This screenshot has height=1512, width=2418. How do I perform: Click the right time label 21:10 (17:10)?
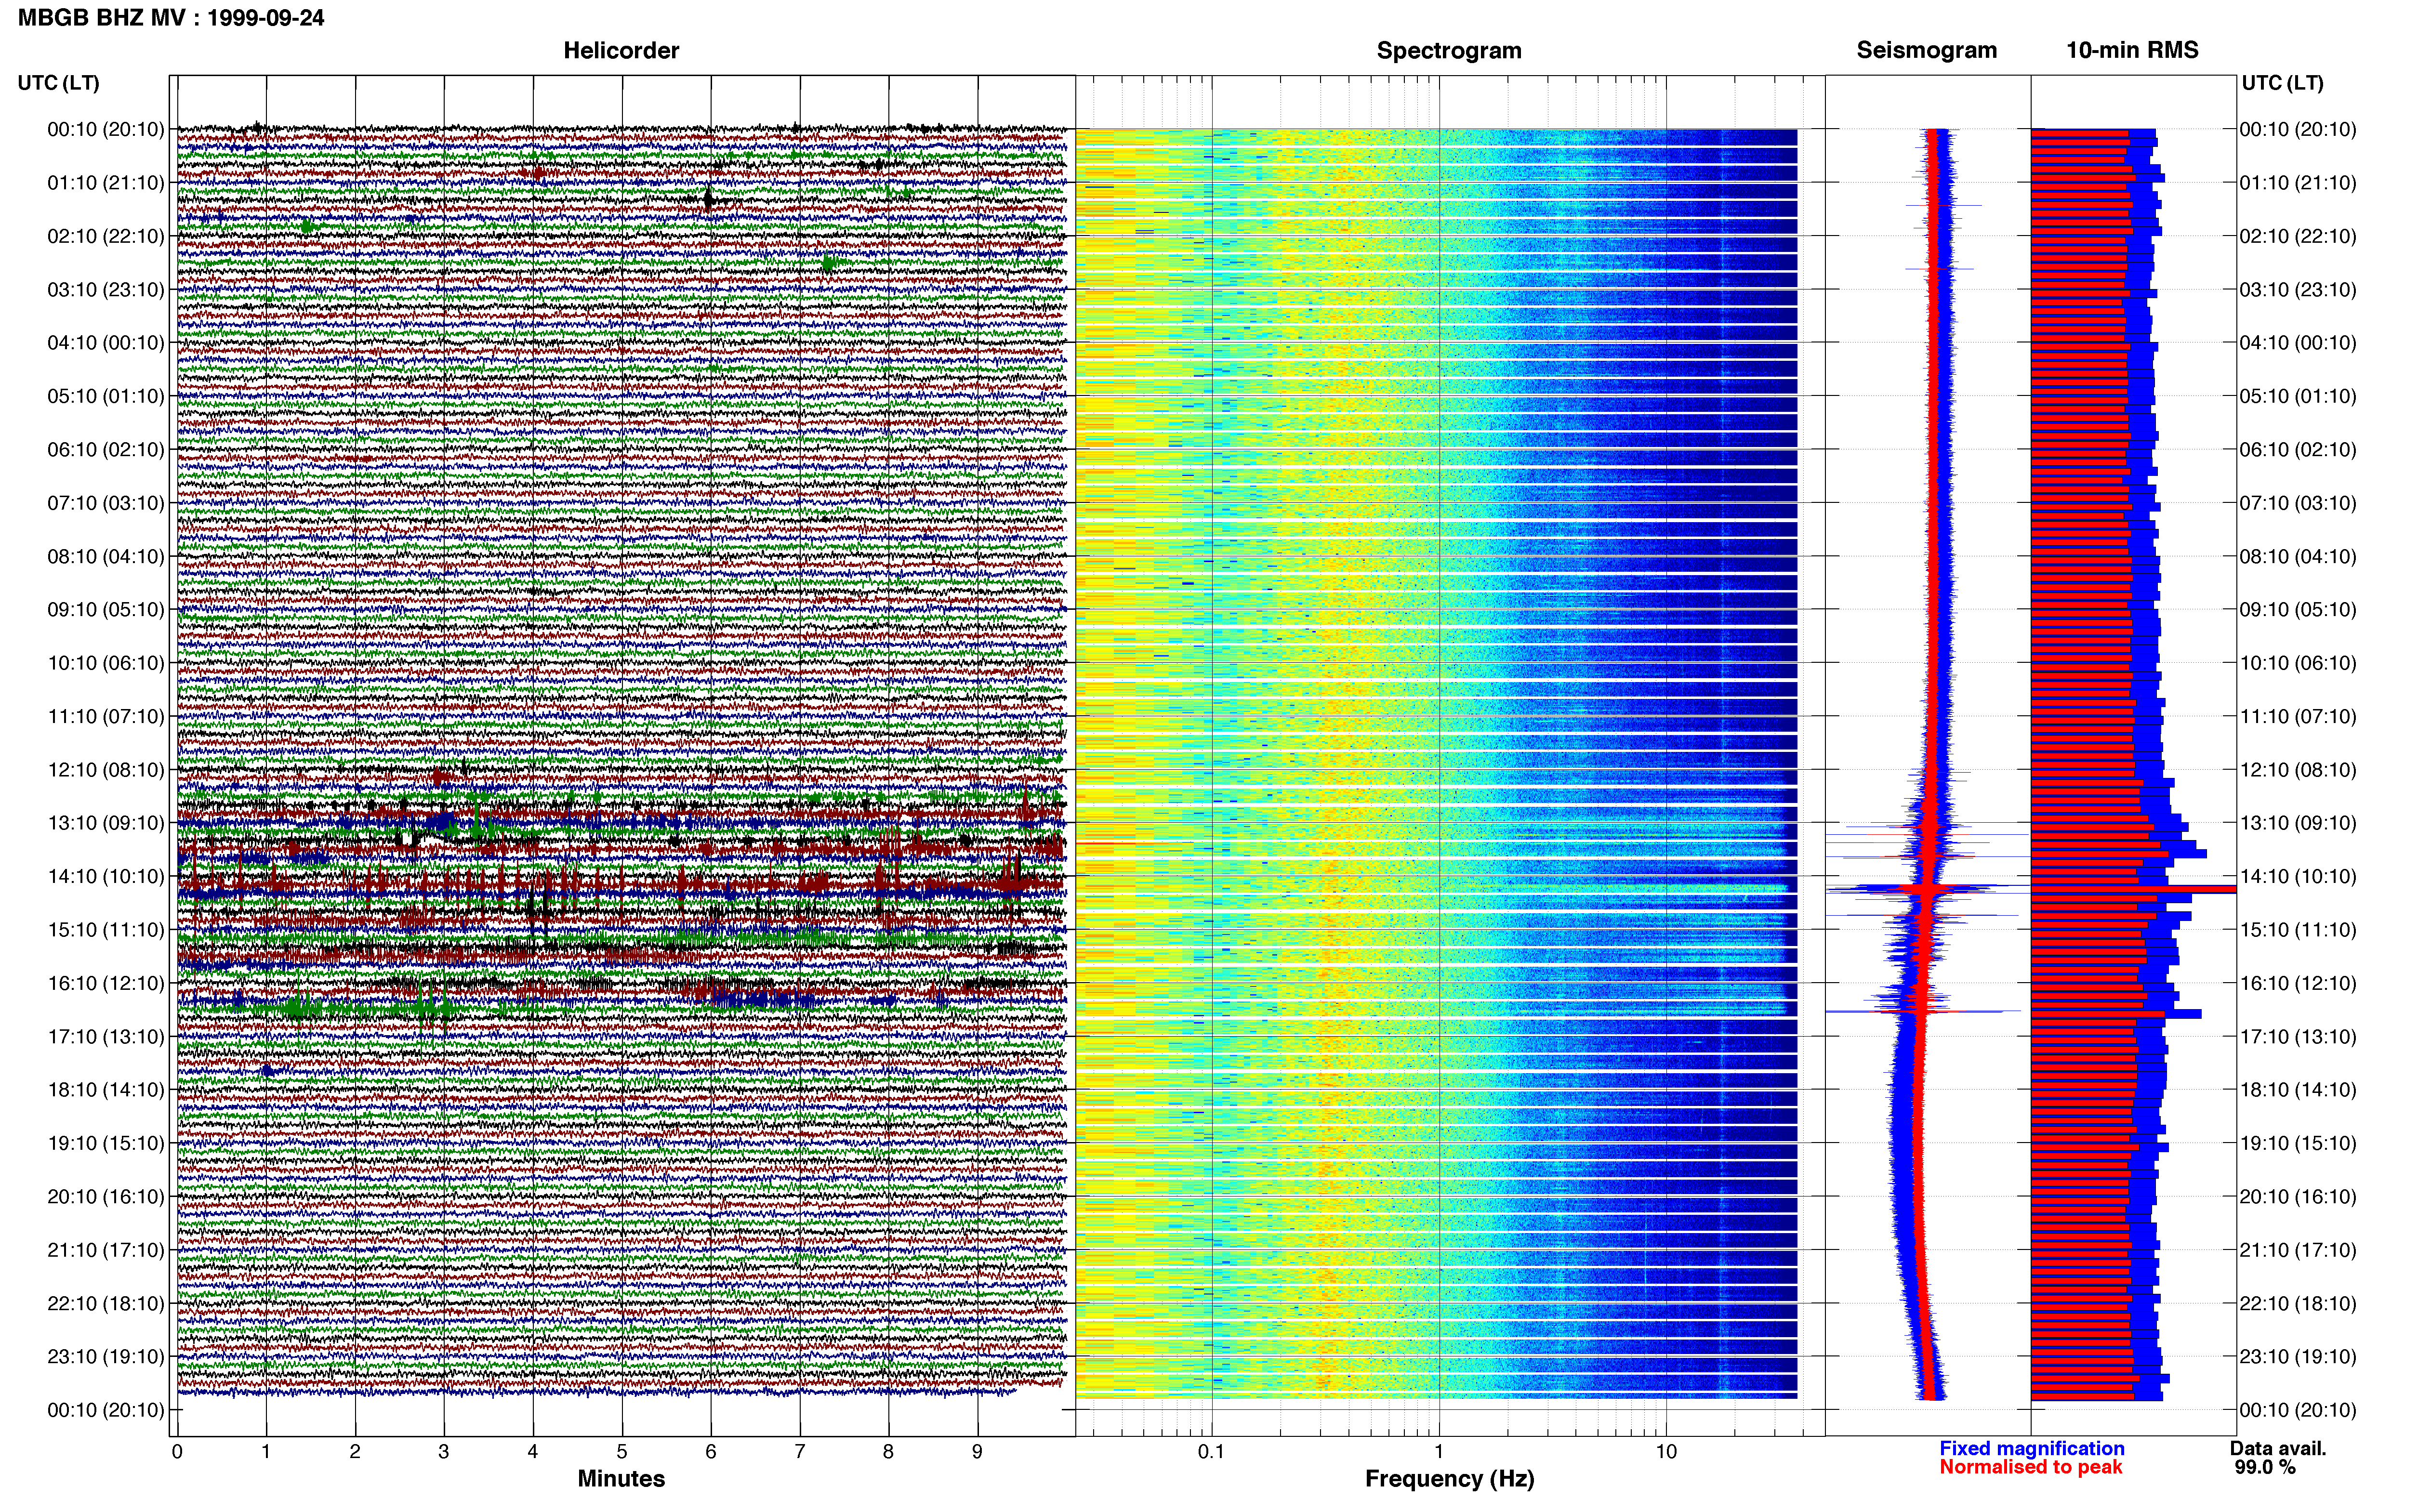pyautogui.click(x=2298, y=1250)
